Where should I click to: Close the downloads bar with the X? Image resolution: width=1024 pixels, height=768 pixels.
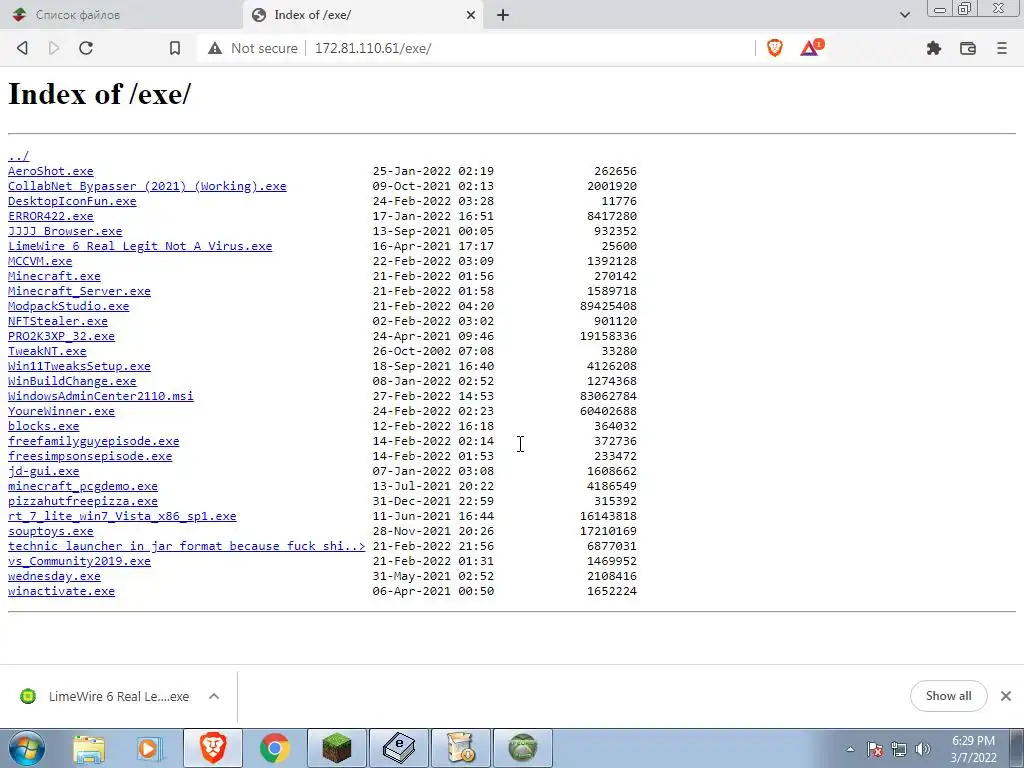1006,696
